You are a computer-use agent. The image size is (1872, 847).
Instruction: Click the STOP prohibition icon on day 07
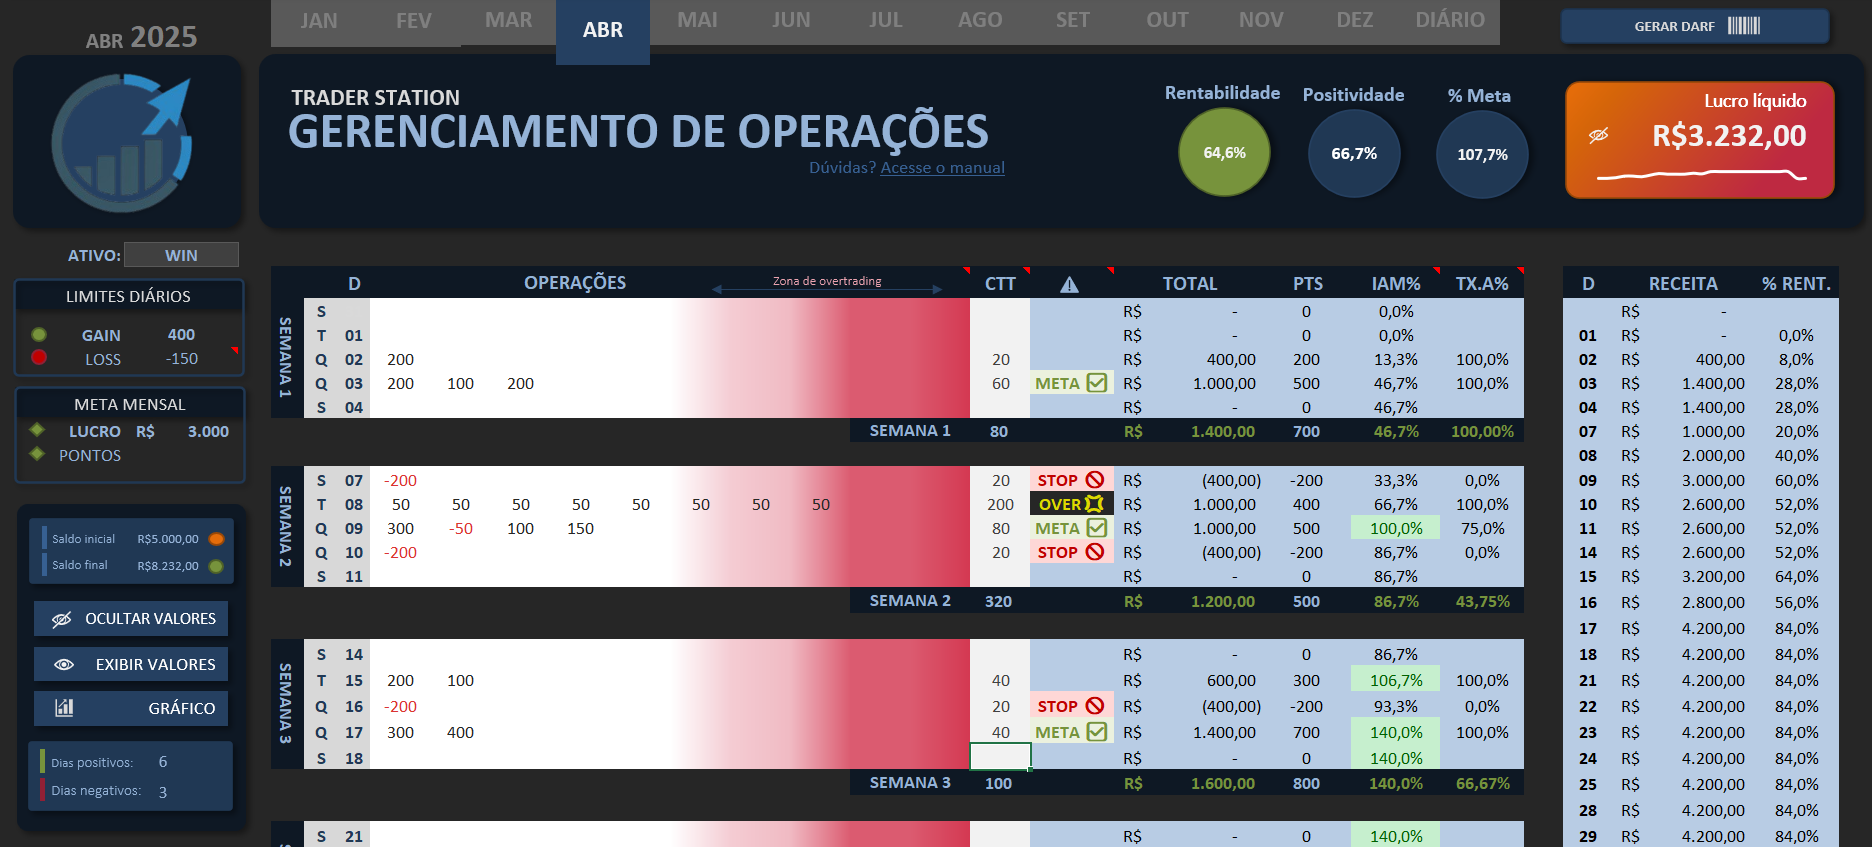(1095, 480)
